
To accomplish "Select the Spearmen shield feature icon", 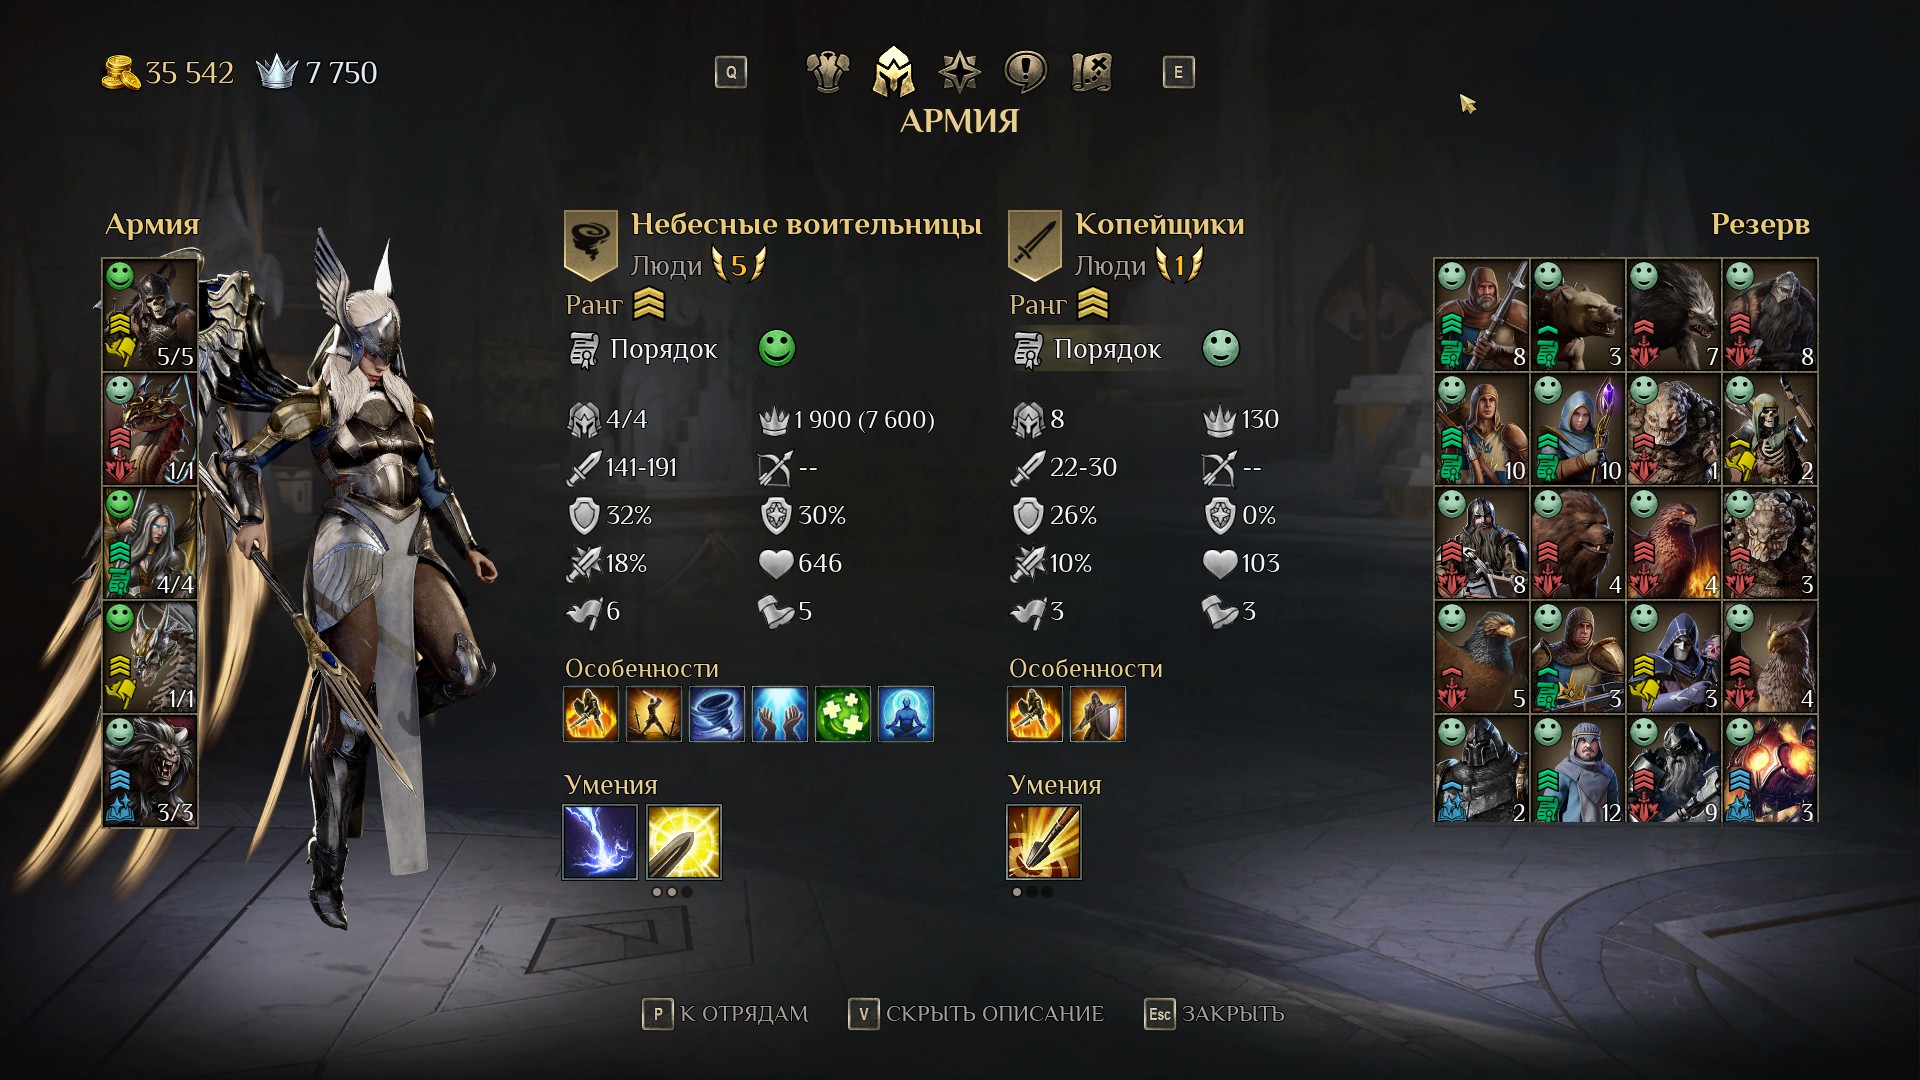I will pyautogui.click(x=1098, y=714).
